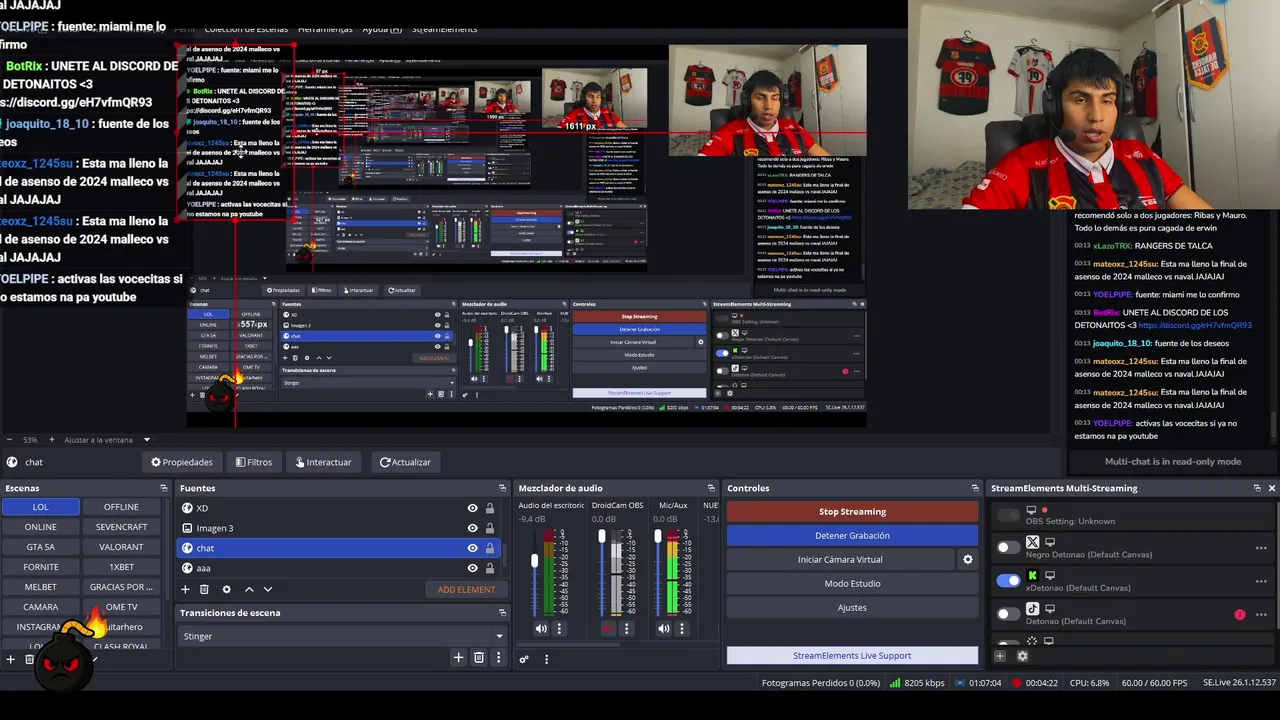Enable Negro Detonao X stream toggle

[x=1008, y=547]
